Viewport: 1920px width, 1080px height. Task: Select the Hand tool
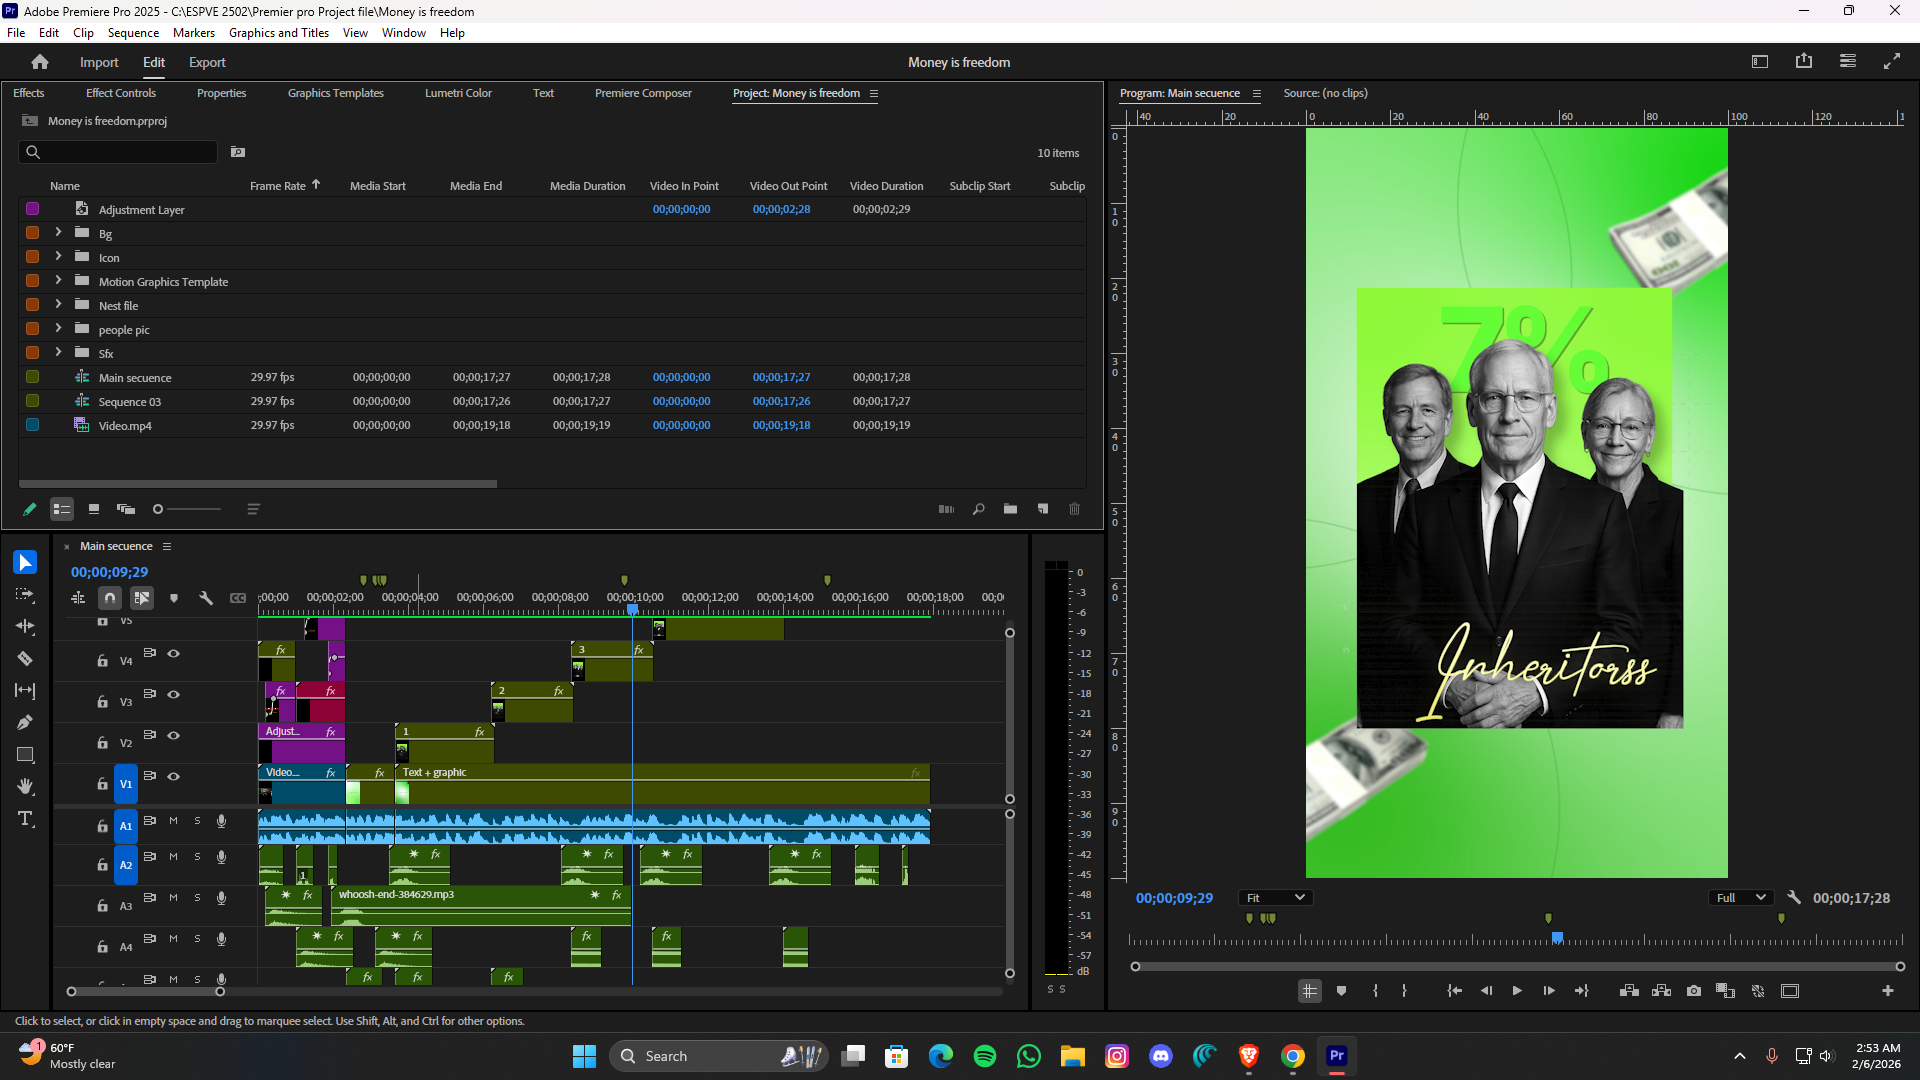tap(25, 787)
